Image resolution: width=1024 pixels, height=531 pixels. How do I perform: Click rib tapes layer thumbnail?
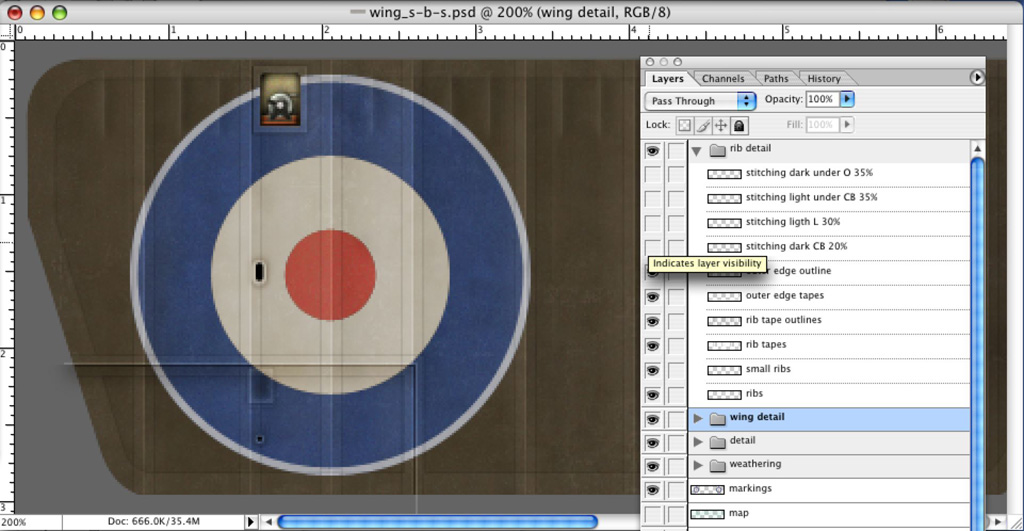click(724, 346)
